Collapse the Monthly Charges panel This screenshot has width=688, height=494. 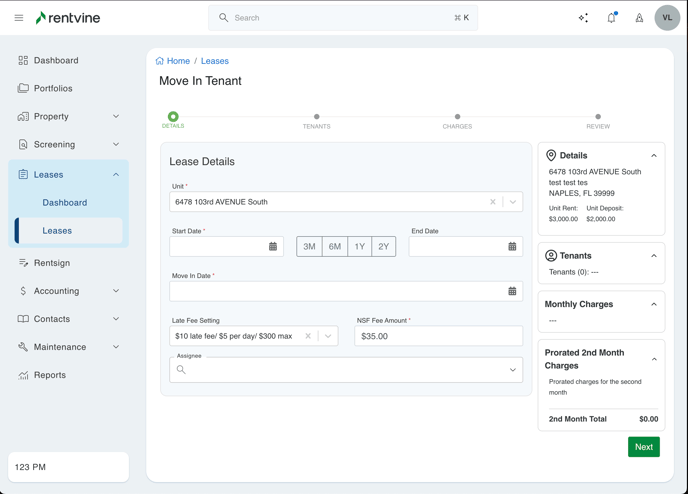pyautogui.click(x=654, y=304)
